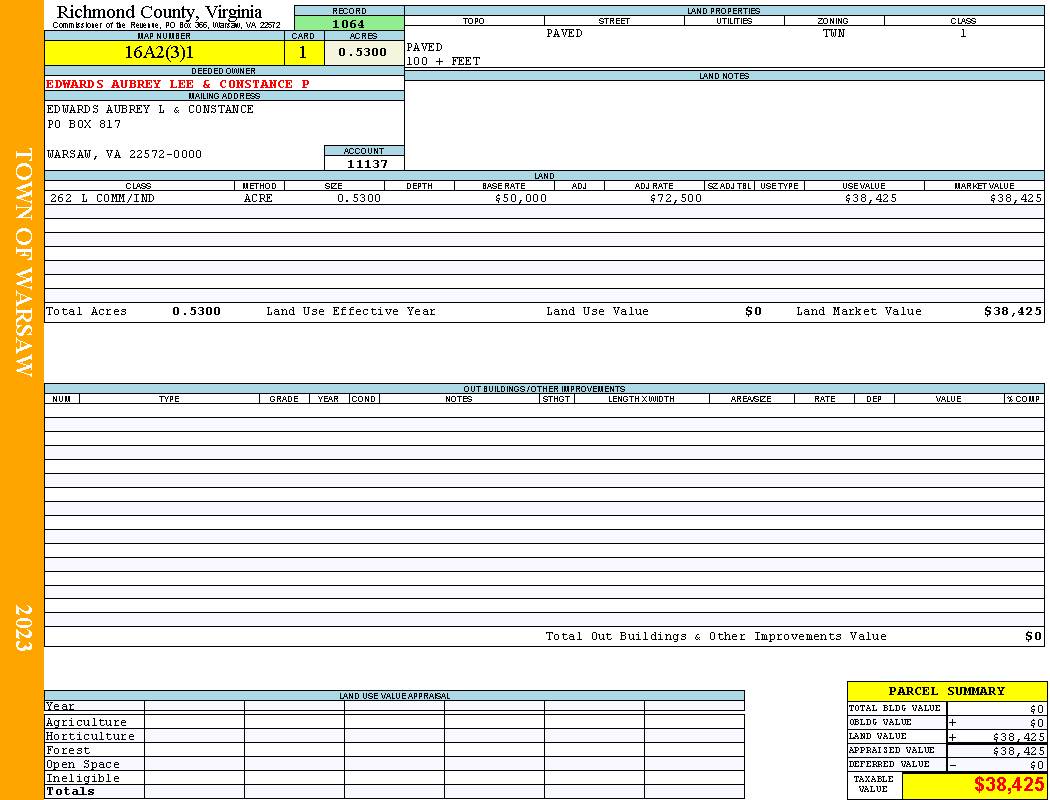Select the card number 1 cell
The image size is (1050, 800).
pos(303,53)
